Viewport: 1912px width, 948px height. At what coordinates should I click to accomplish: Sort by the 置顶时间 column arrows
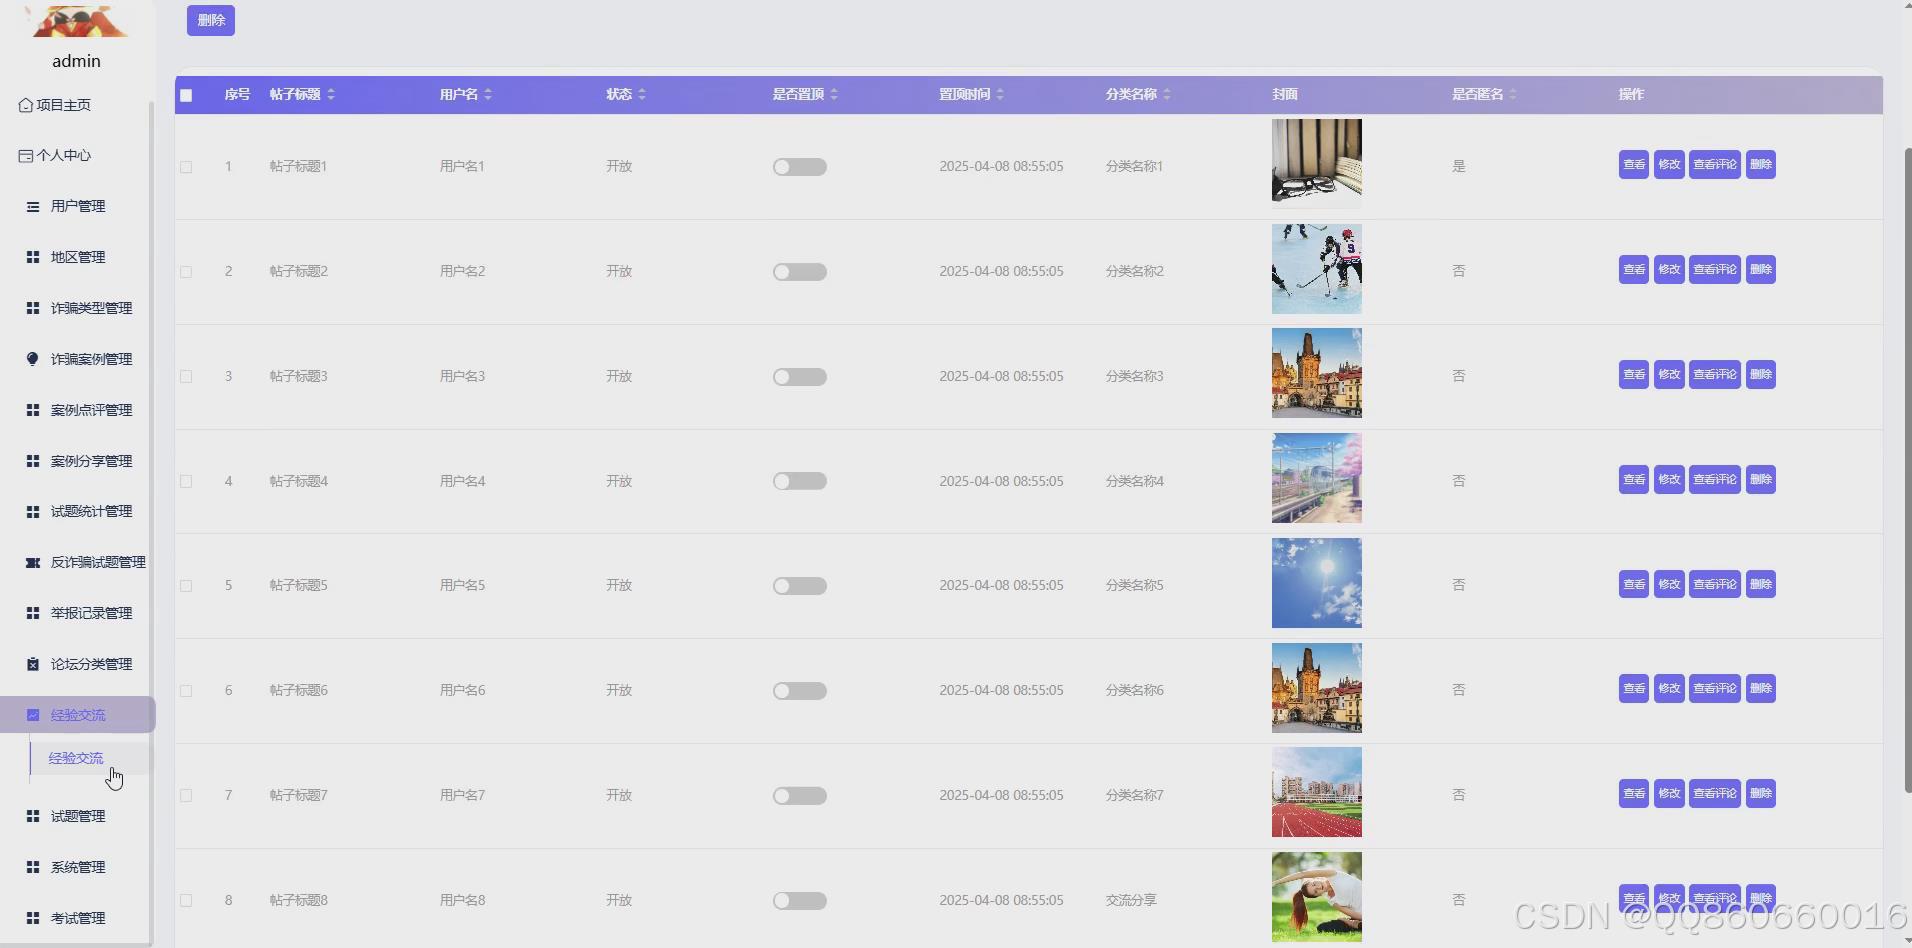1000,94
